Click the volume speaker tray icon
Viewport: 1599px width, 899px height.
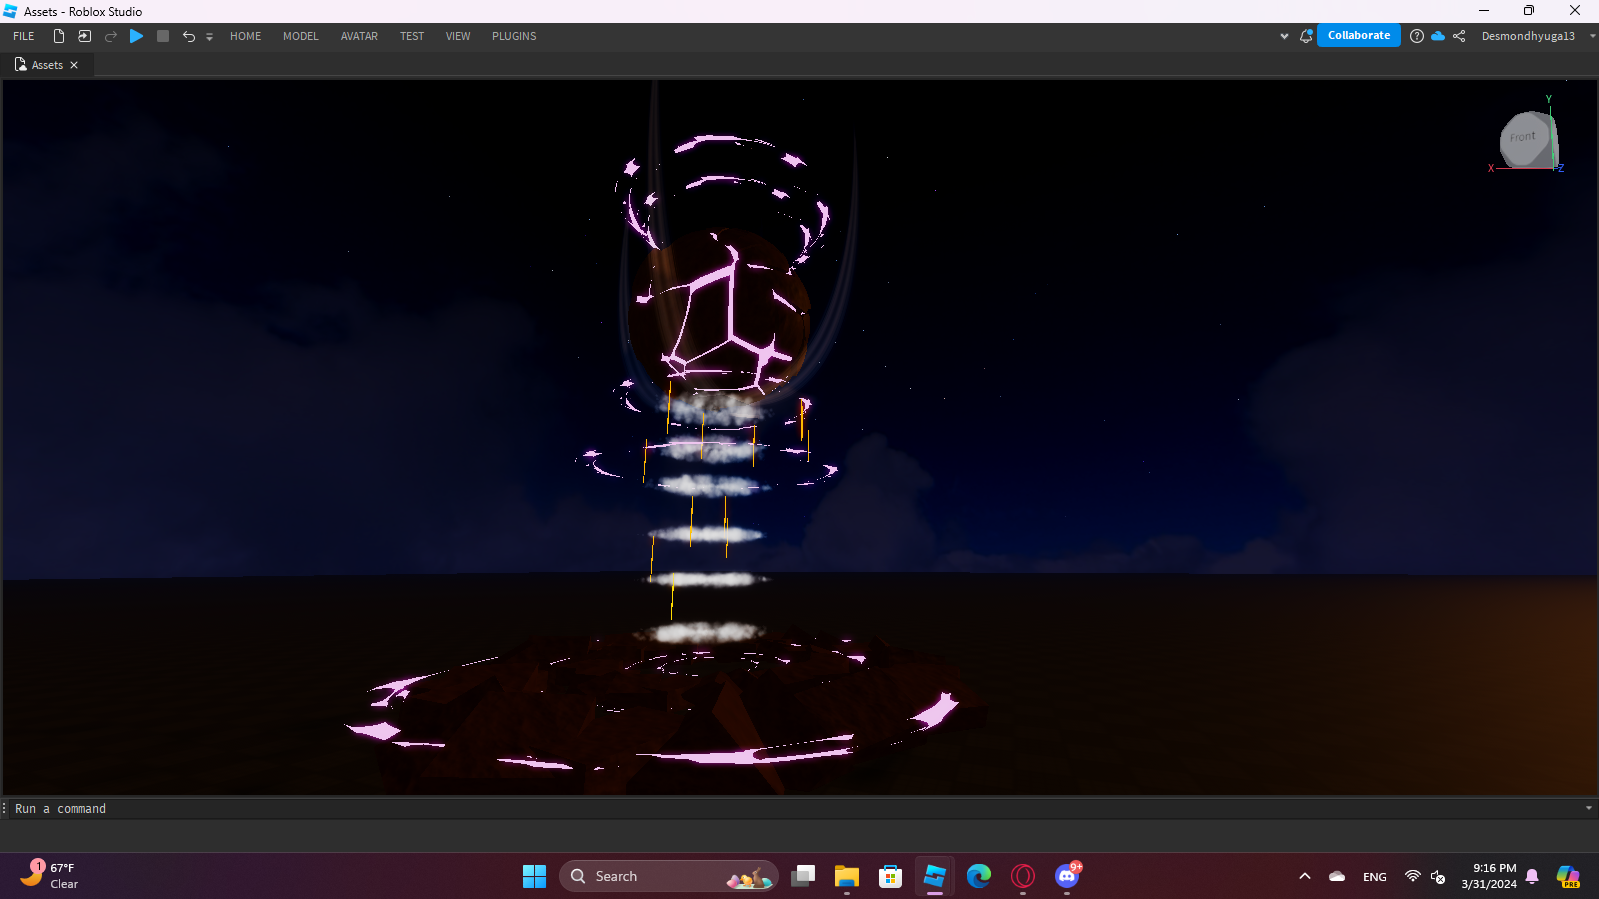pyautogui.click(x=1438, y=876)
